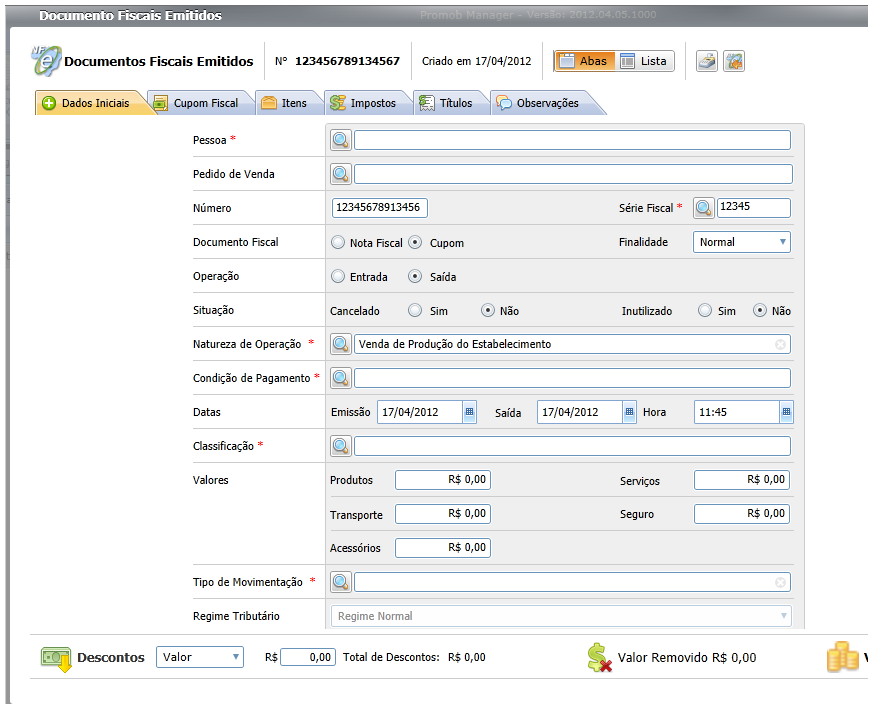This screenshot has width=883, height=704.
Task: Open the Descontos type dropdown
Action: tap(200, 657)
